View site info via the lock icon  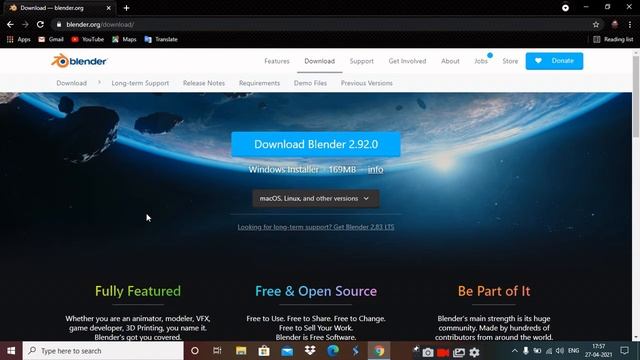(59, 24)
